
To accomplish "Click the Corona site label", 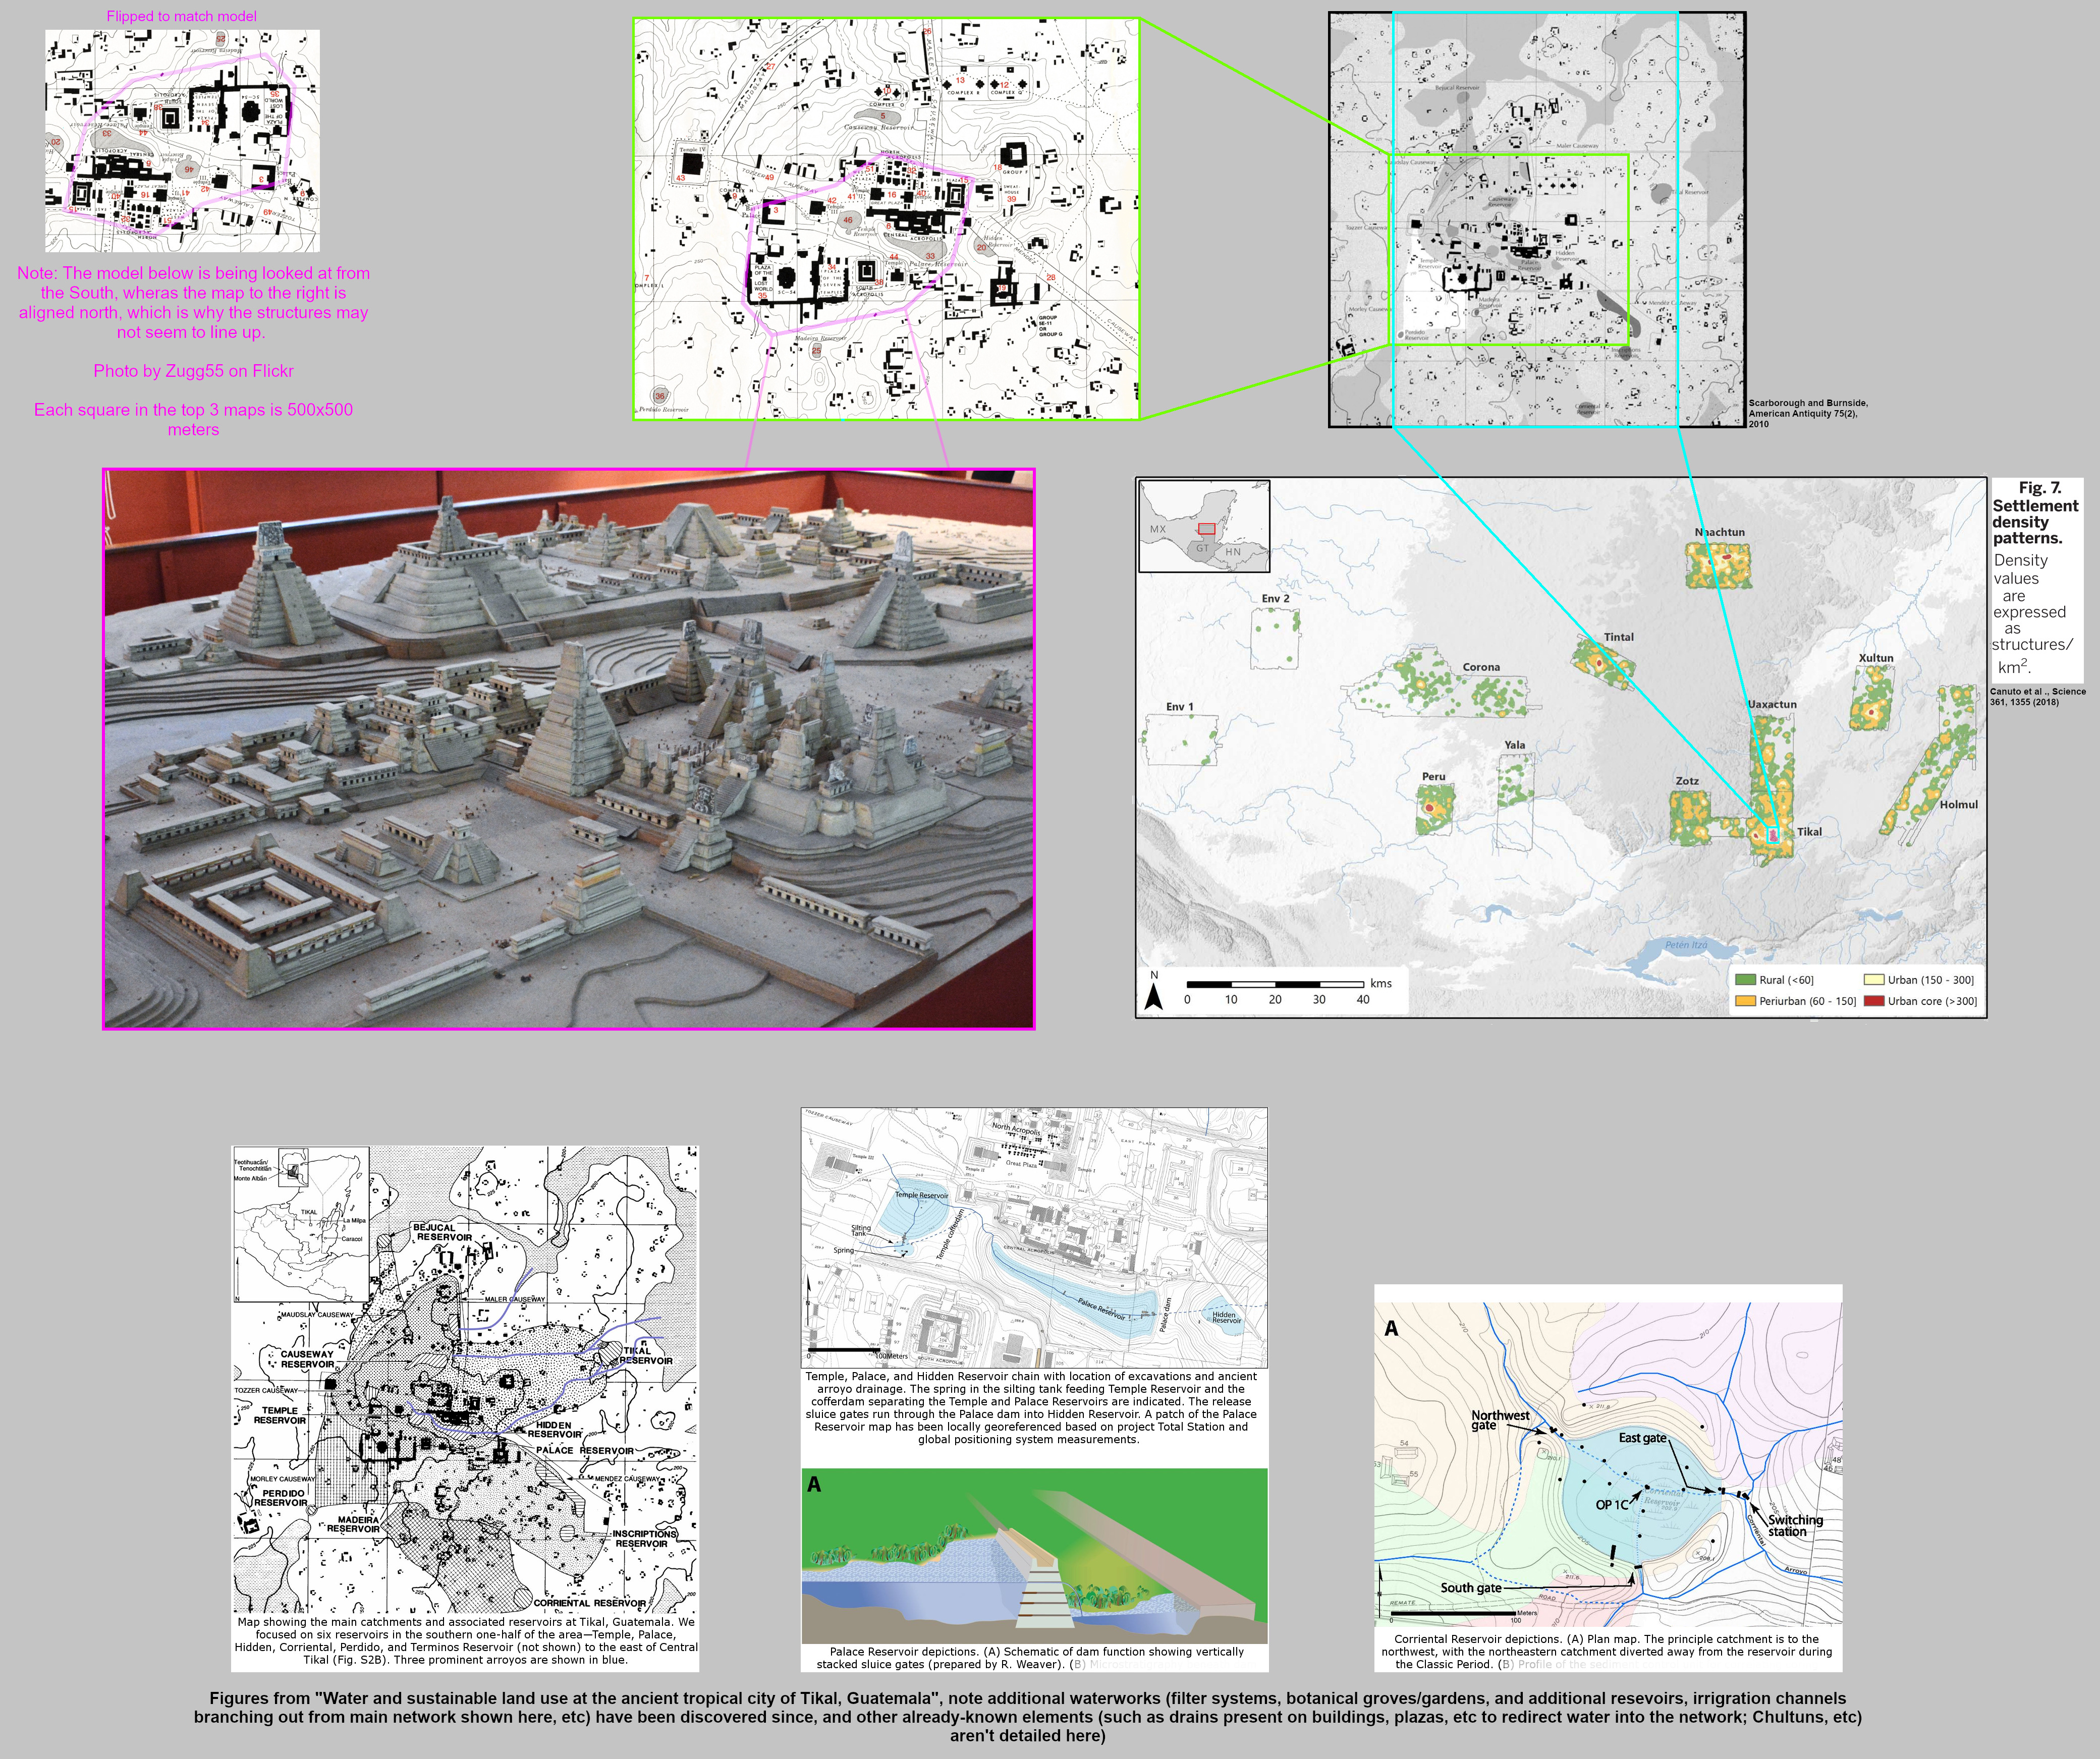I will 1481,667.
